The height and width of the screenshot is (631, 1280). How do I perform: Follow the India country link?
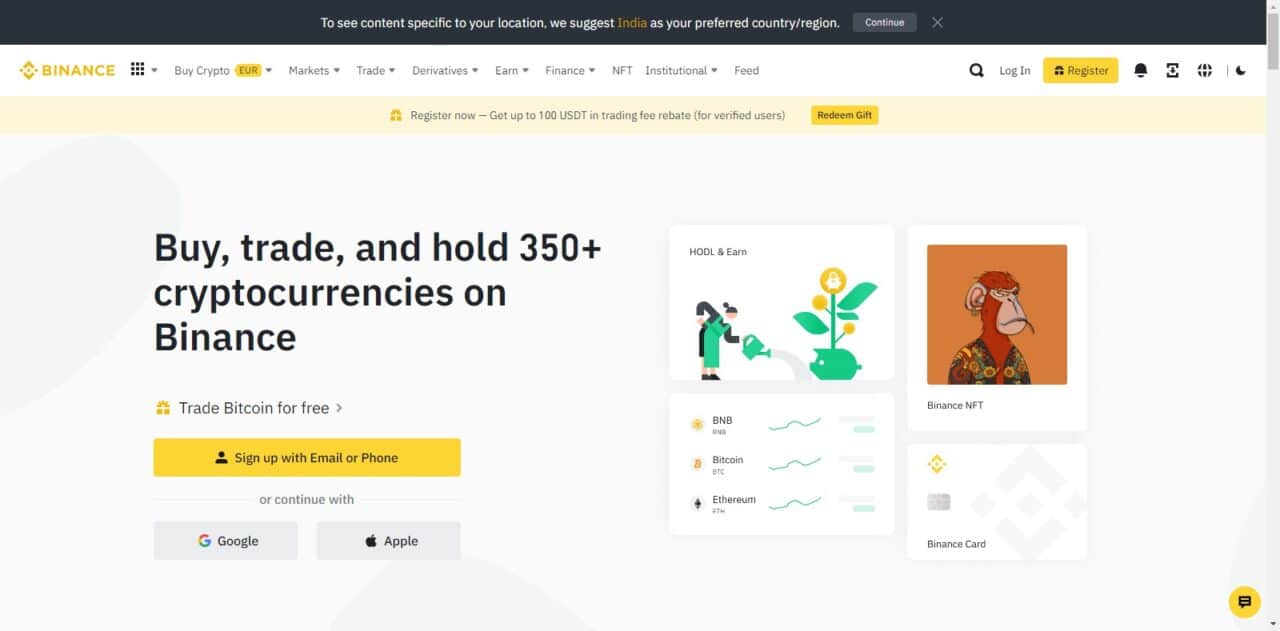(632, 22)
